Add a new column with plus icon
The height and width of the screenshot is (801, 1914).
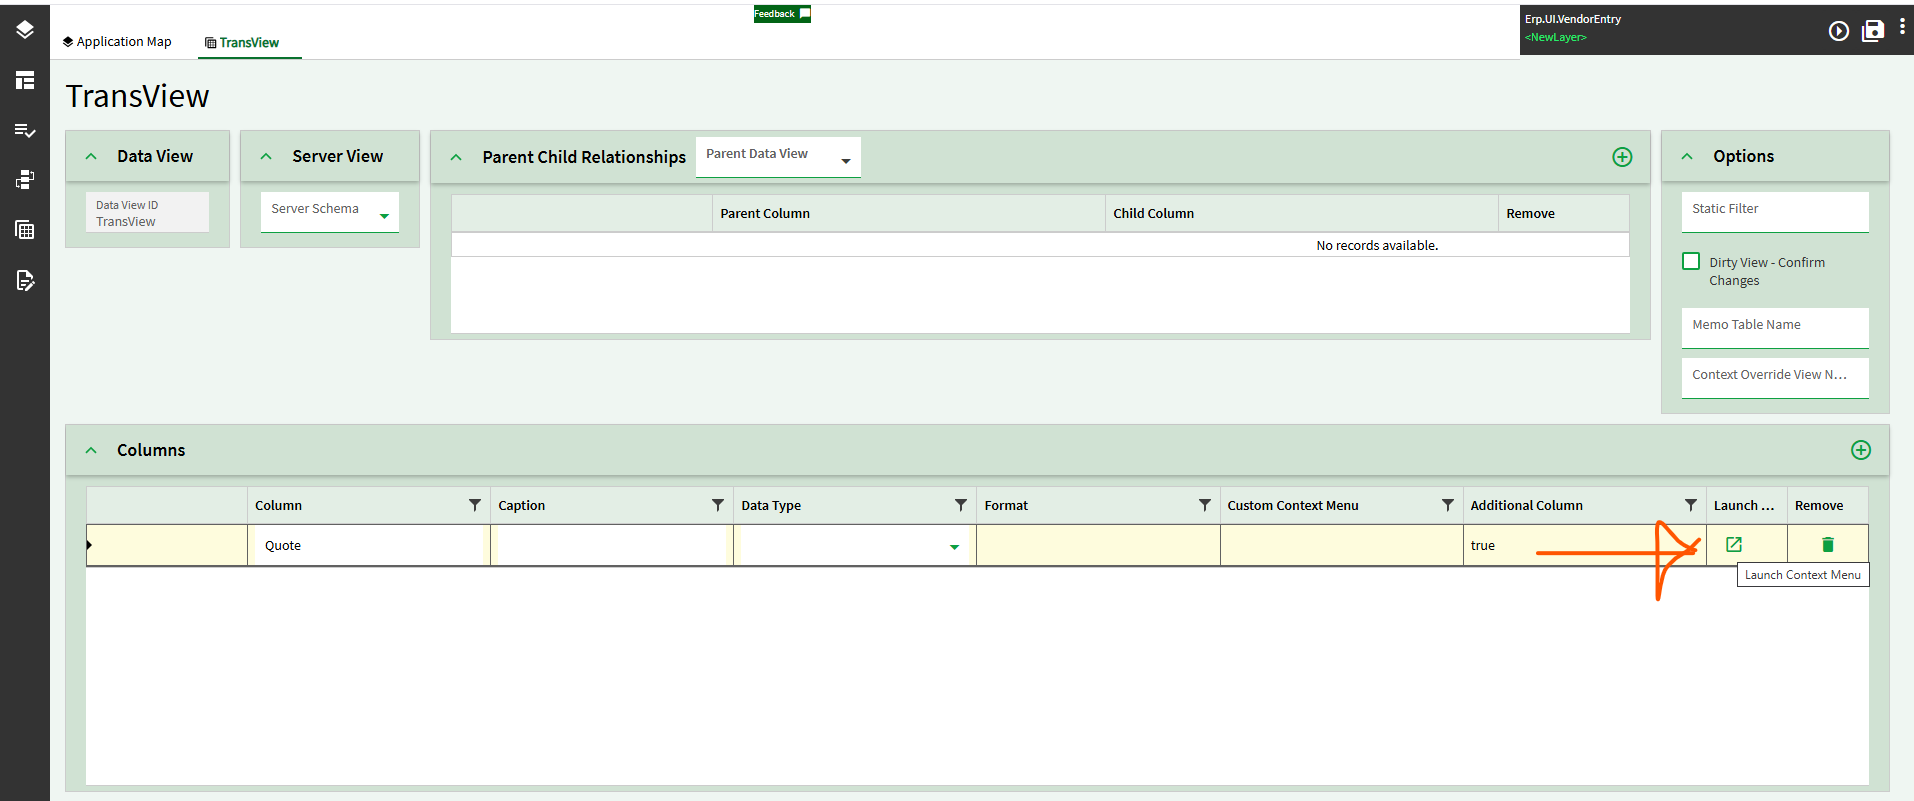tap(1861, 450)
